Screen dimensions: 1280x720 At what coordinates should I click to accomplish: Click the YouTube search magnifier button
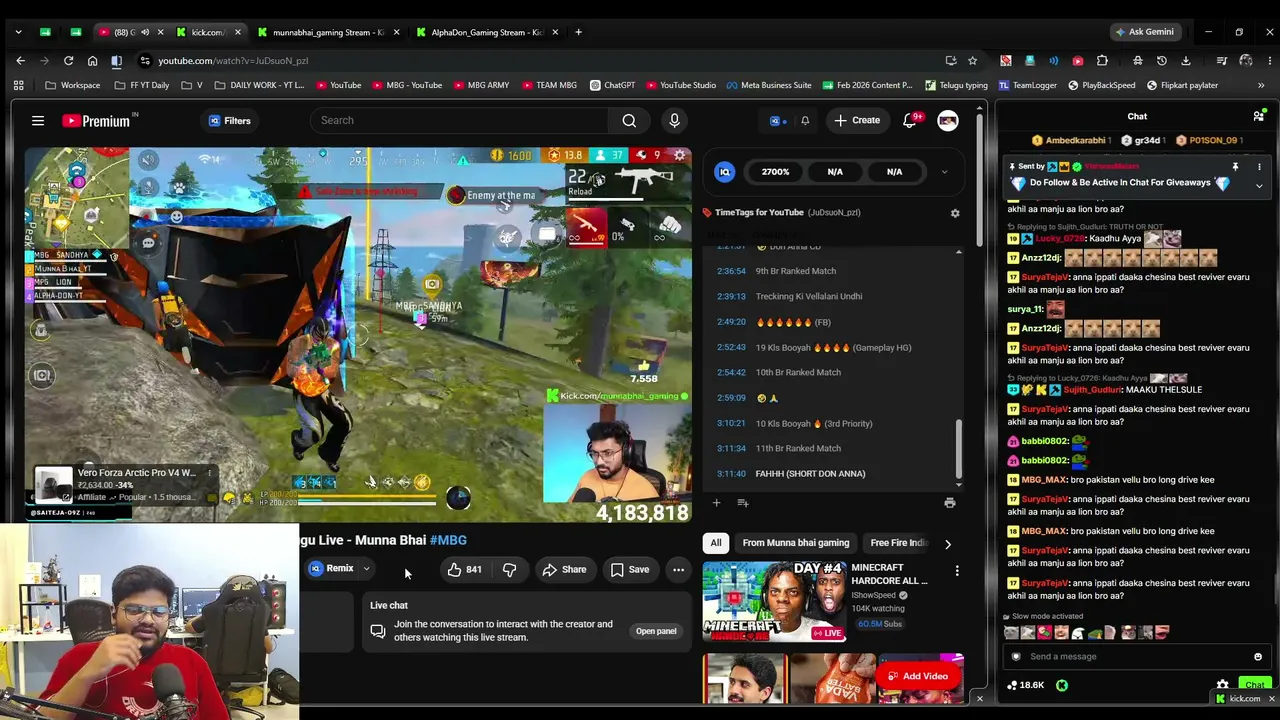click(629, 121)
